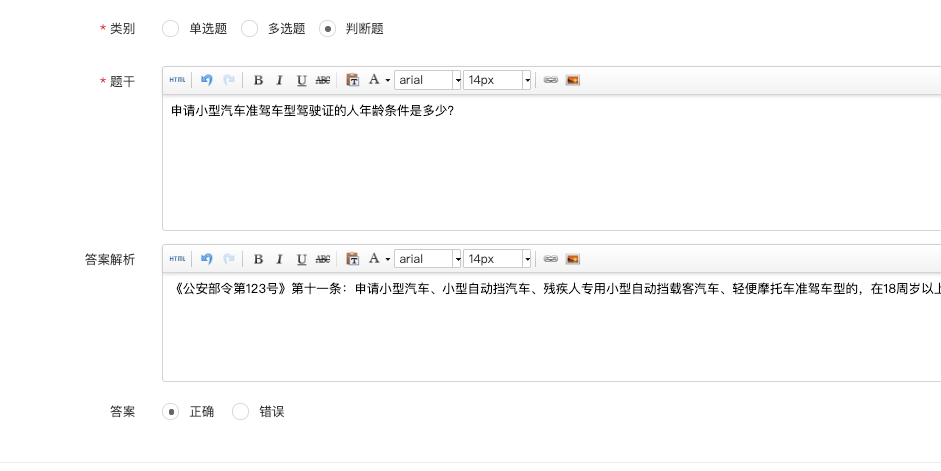Select the 单选题 category radio
Screen dimensions: 941x471
[170, 28]
